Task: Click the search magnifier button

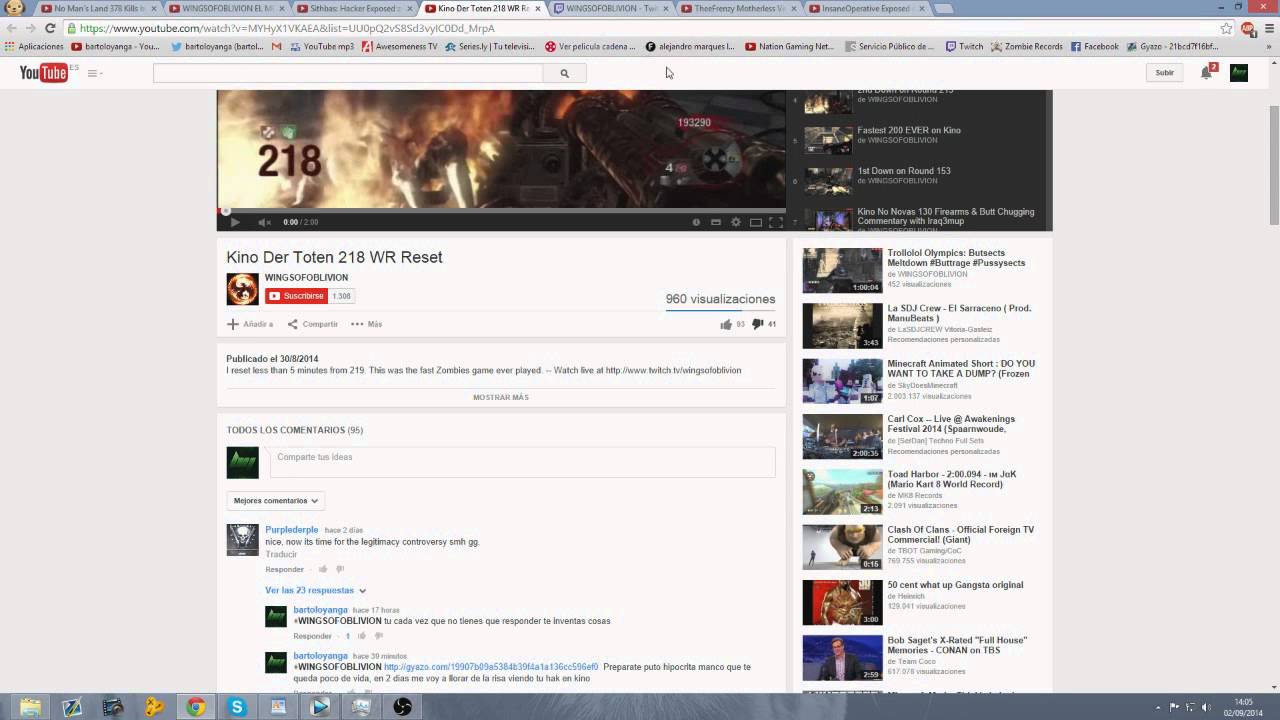Action: pyautogui.click(x=564, y=73)
